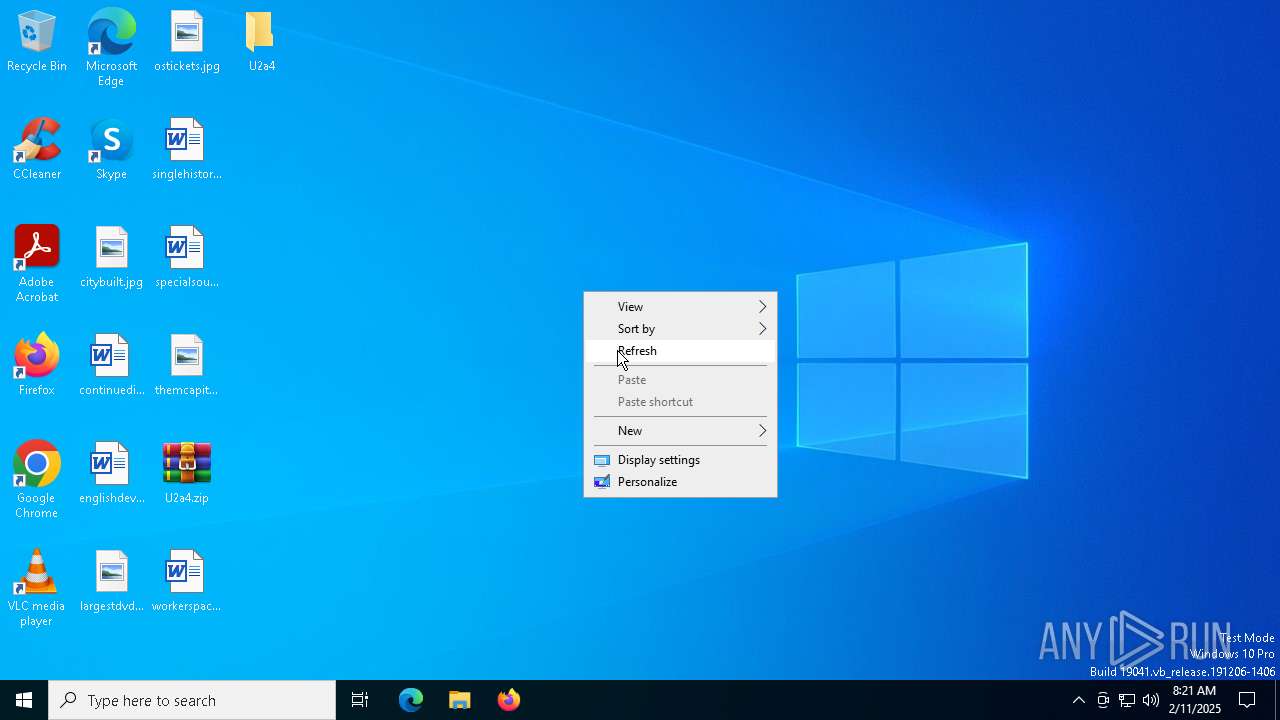Select the Firefox desktop shortcut
Screen dimensions: 1280x720
click(37, 366)
